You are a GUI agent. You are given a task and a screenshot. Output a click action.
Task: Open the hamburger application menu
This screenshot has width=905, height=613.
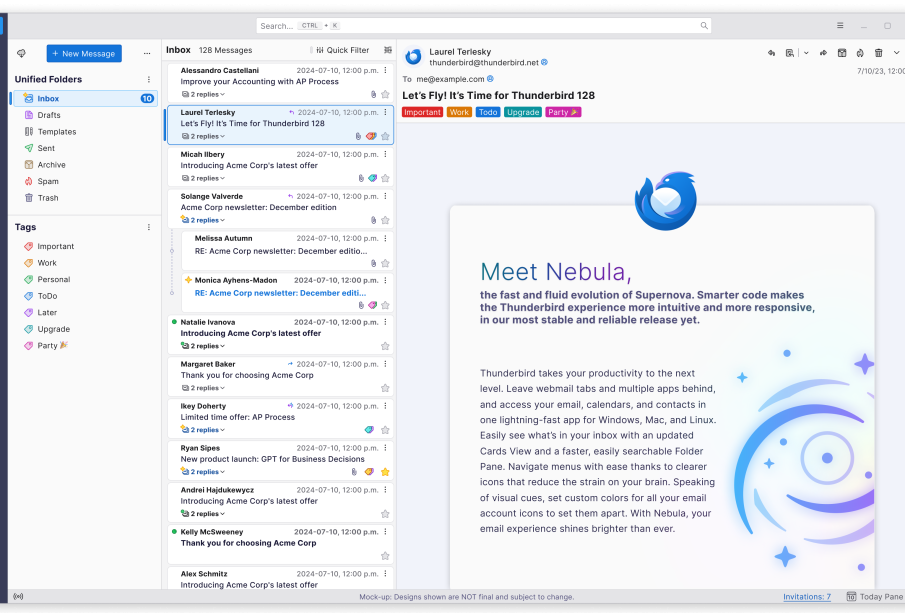tap(840, 25)
